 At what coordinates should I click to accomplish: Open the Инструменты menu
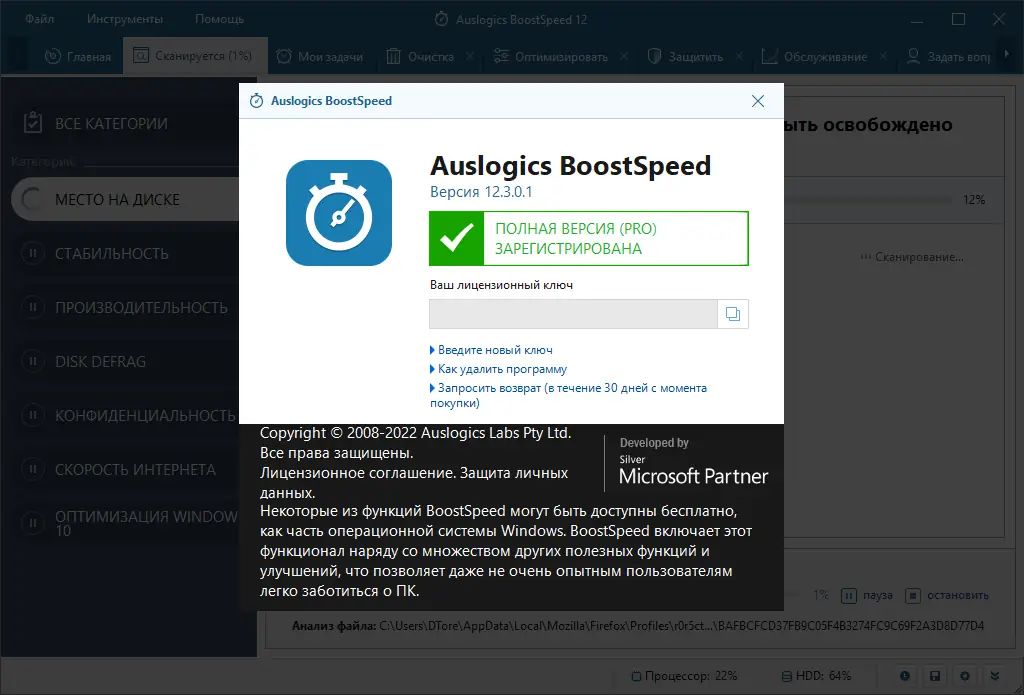point(125,19)
